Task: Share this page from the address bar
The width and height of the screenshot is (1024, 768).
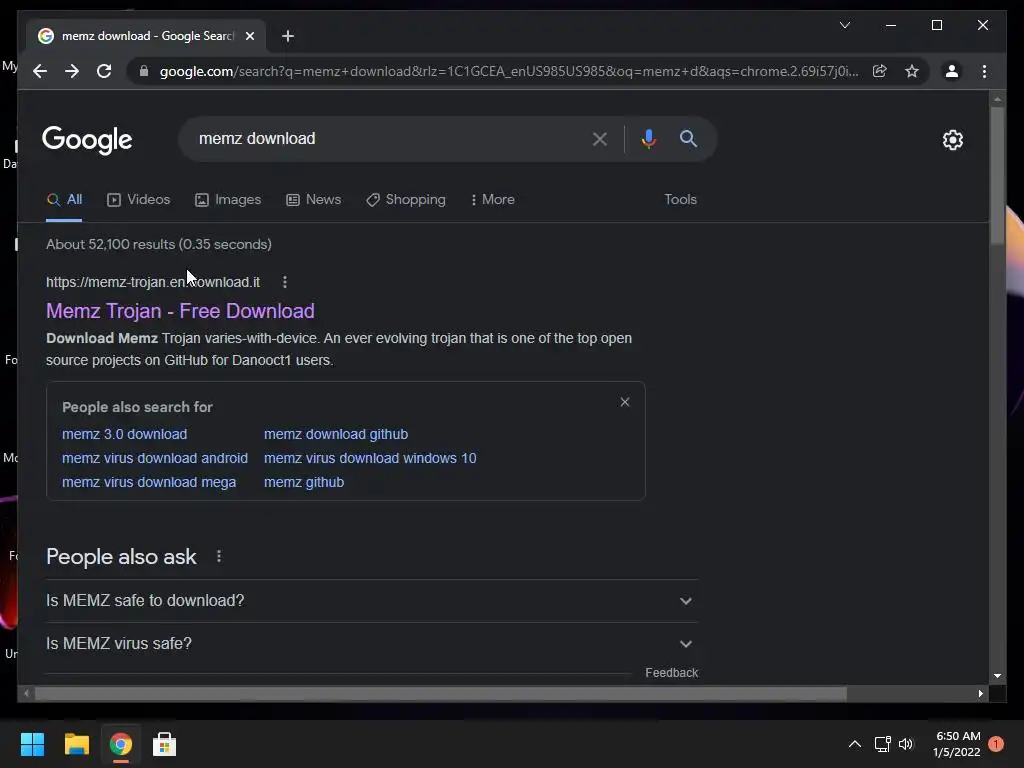Action: click(880, 71)
